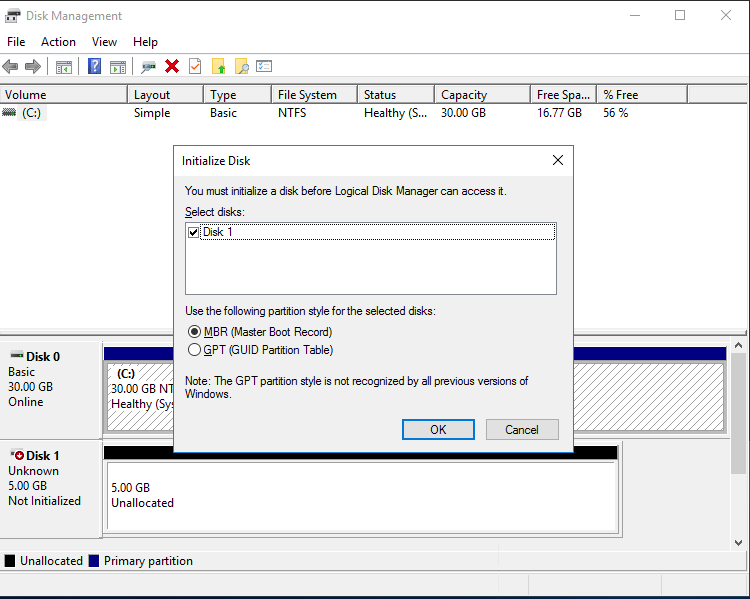This screenshot has height=599, width=750.
Task: Open the Action menu
Action: 58,42
